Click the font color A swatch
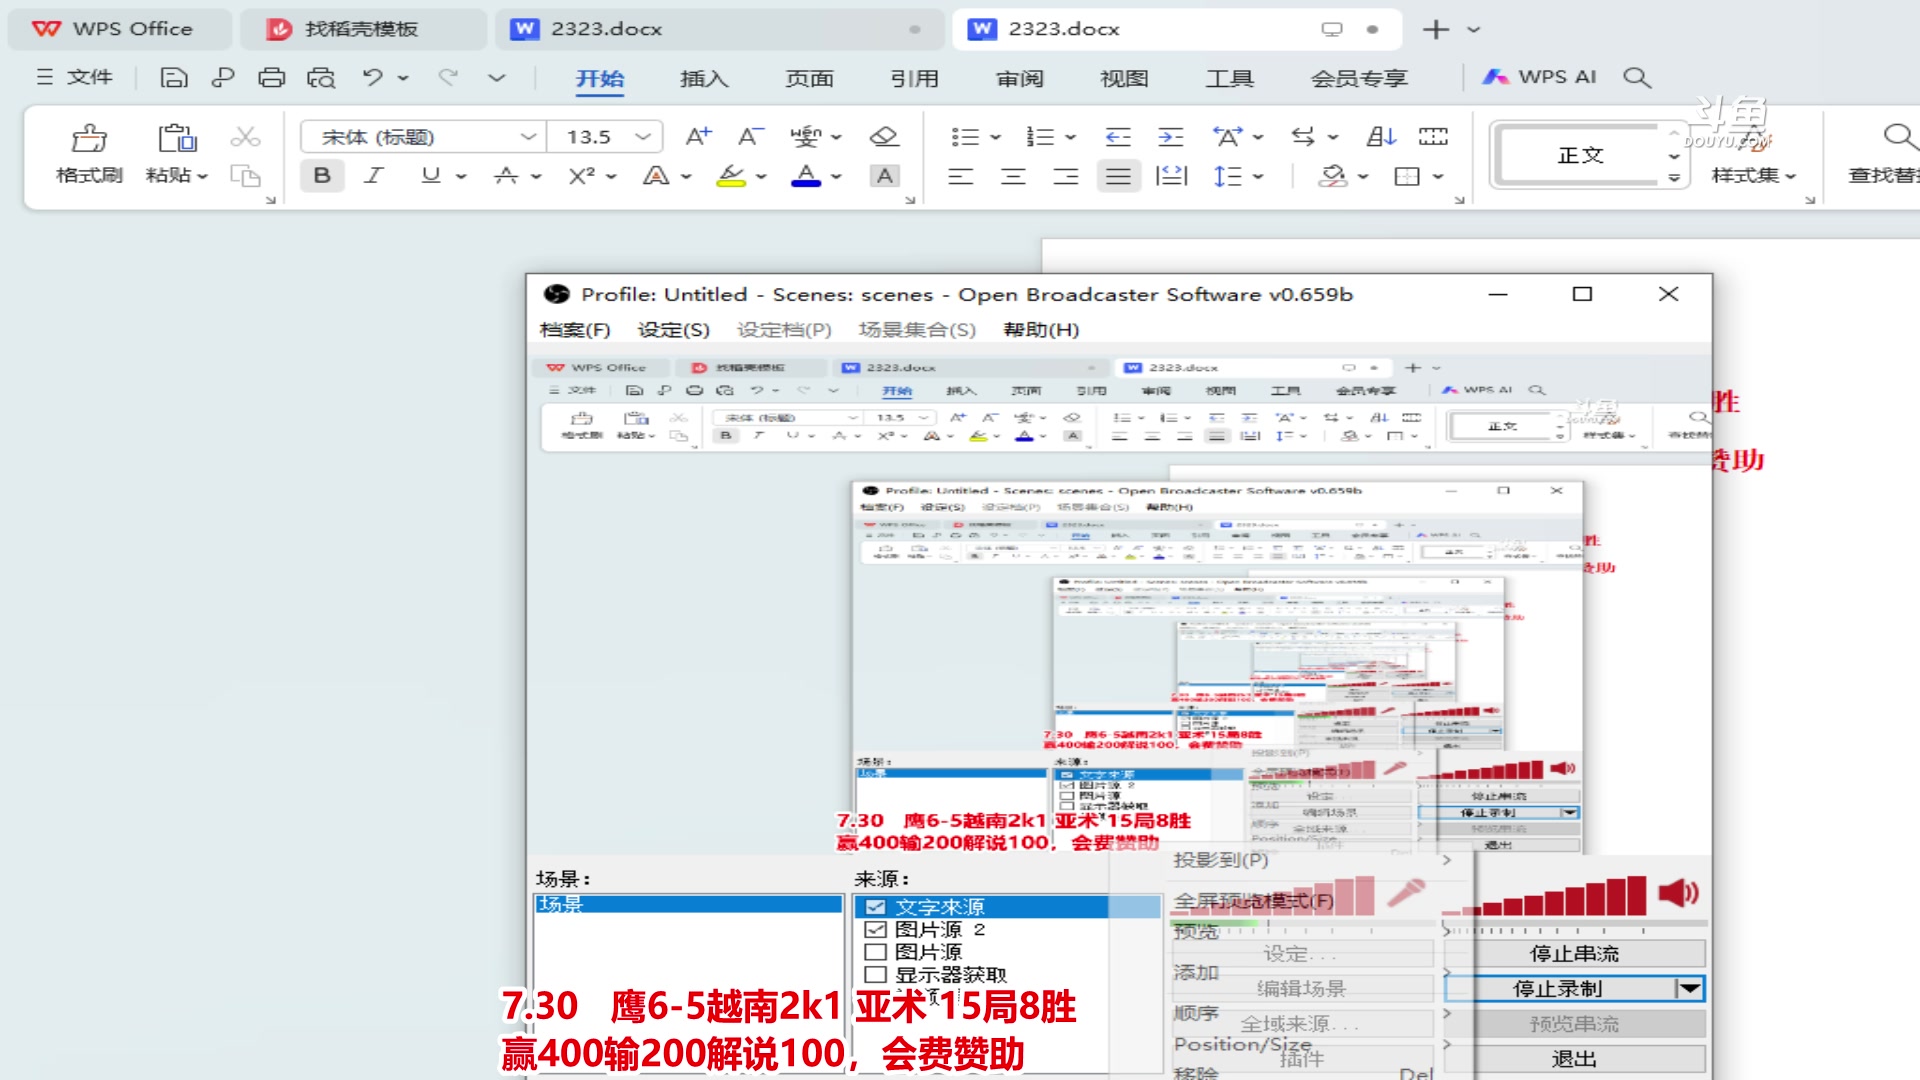 [805, 176]
